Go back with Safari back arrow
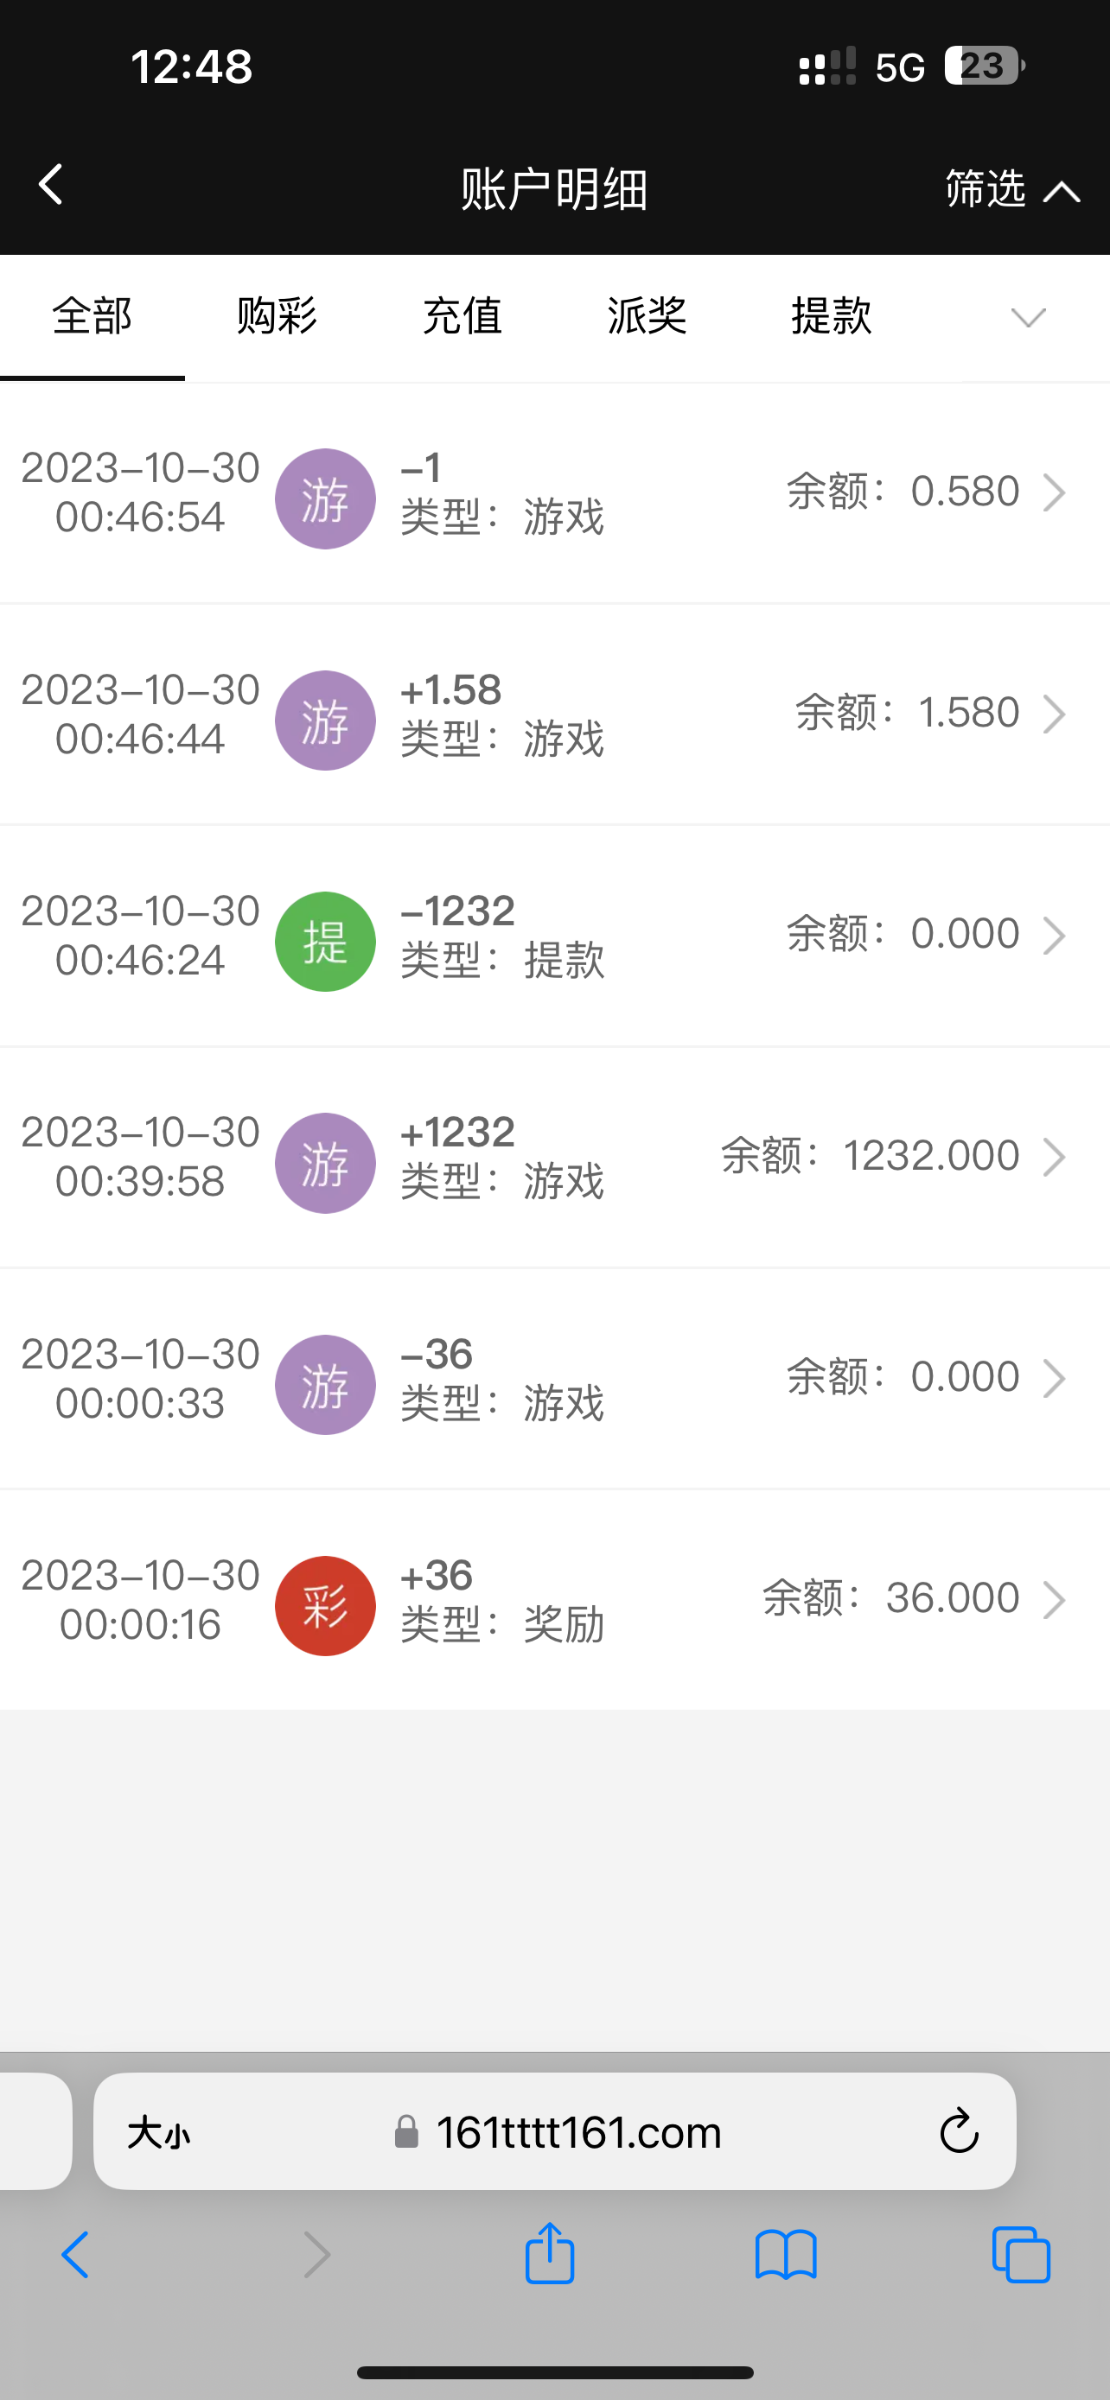1110x2400 pixels. (x=76, y=2254)
